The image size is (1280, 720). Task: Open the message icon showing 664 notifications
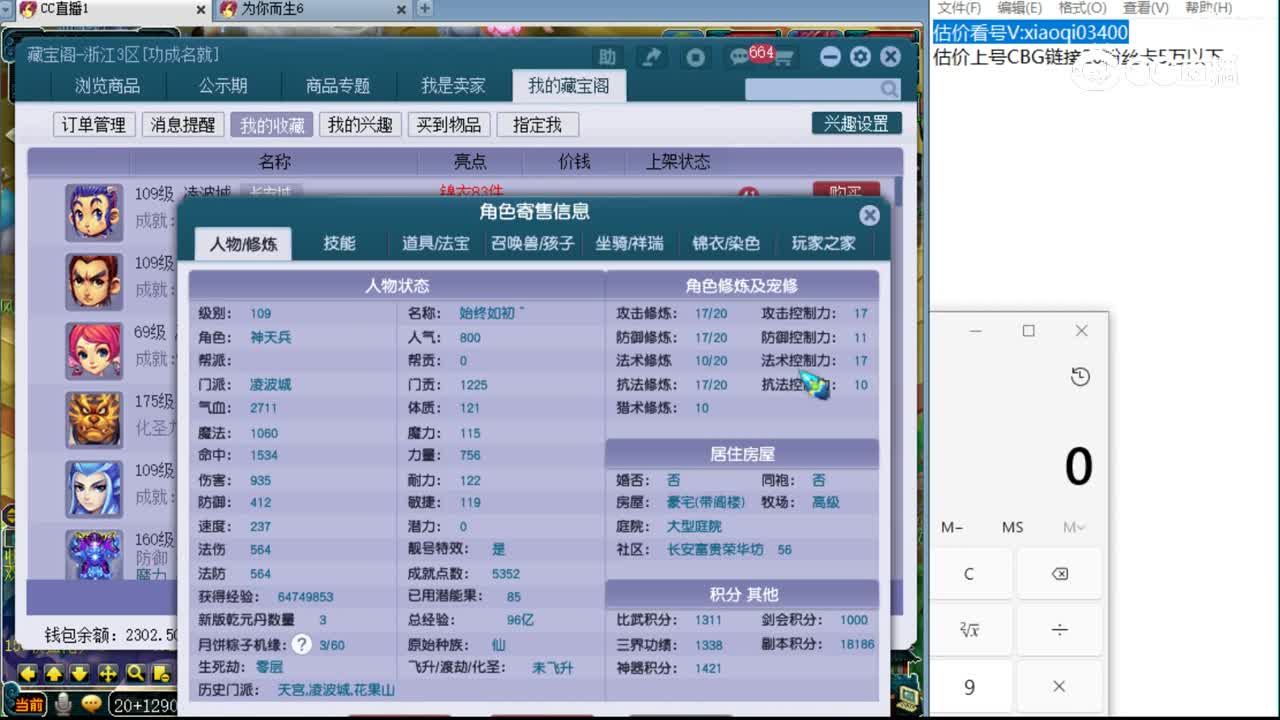(742, 57)
